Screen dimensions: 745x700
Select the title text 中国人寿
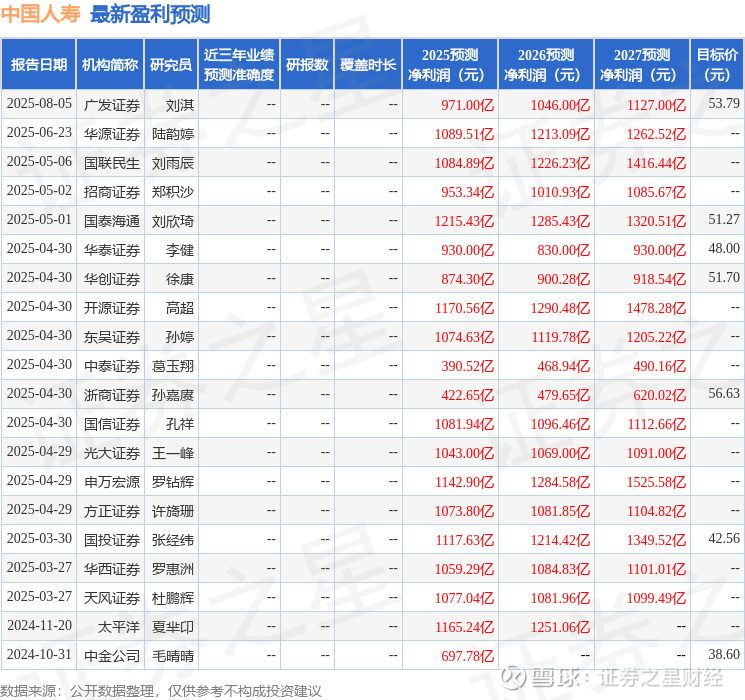click(x=41, y=14)
